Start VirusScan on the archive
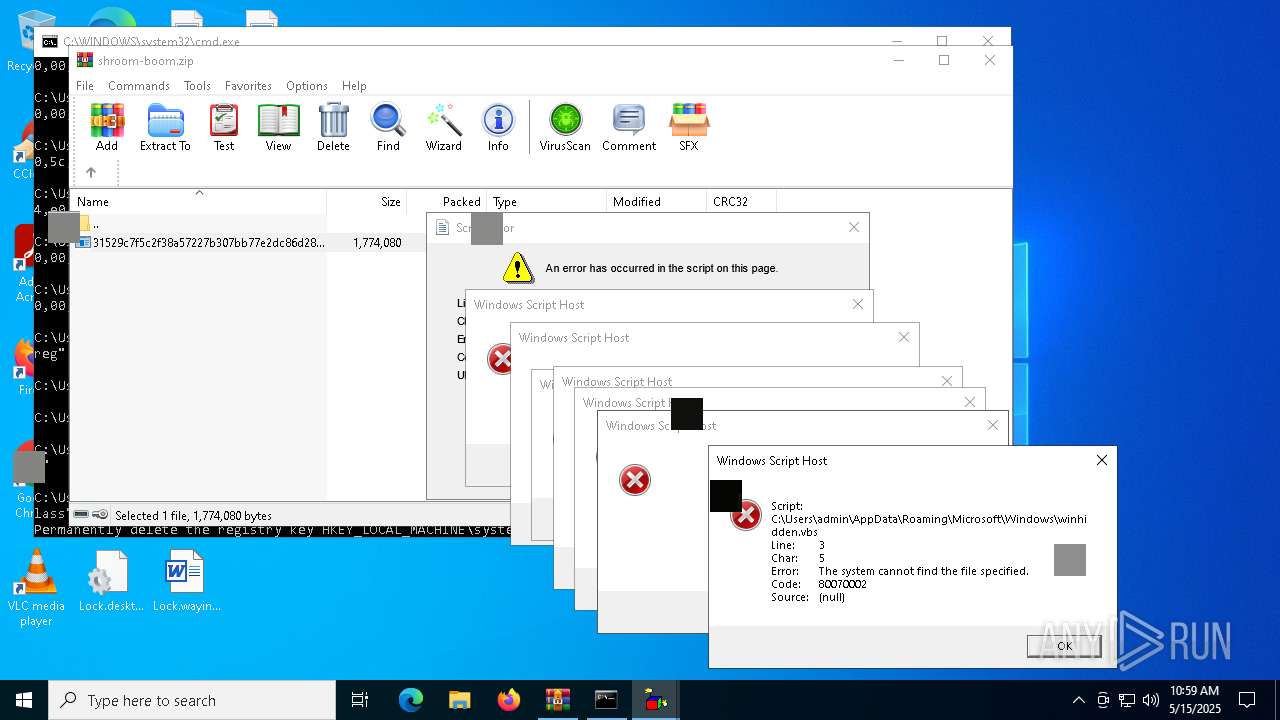This screenshot has height=720, width=1280. coord(565,128)
